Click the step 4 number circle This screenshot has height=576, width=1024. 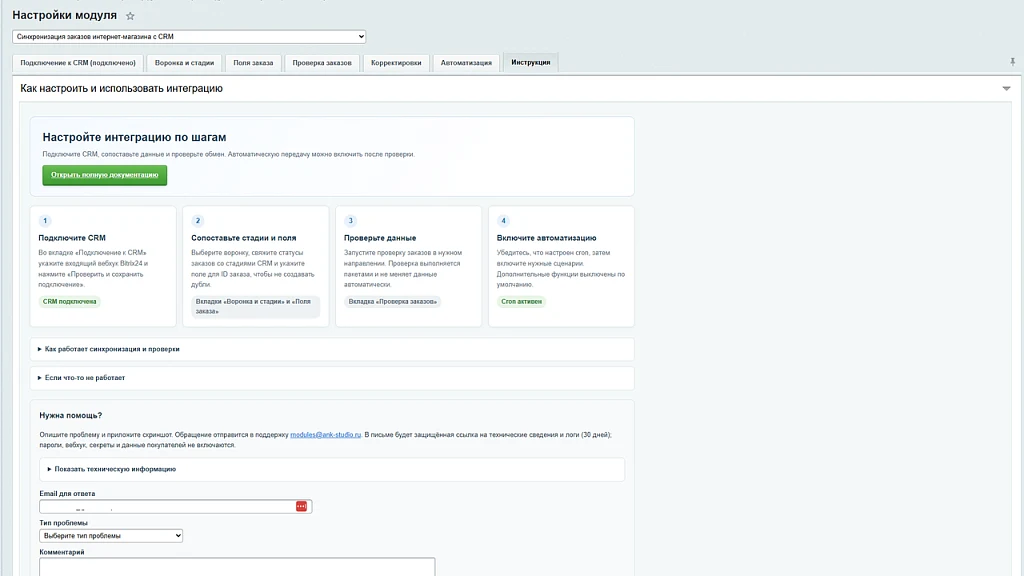504,221
